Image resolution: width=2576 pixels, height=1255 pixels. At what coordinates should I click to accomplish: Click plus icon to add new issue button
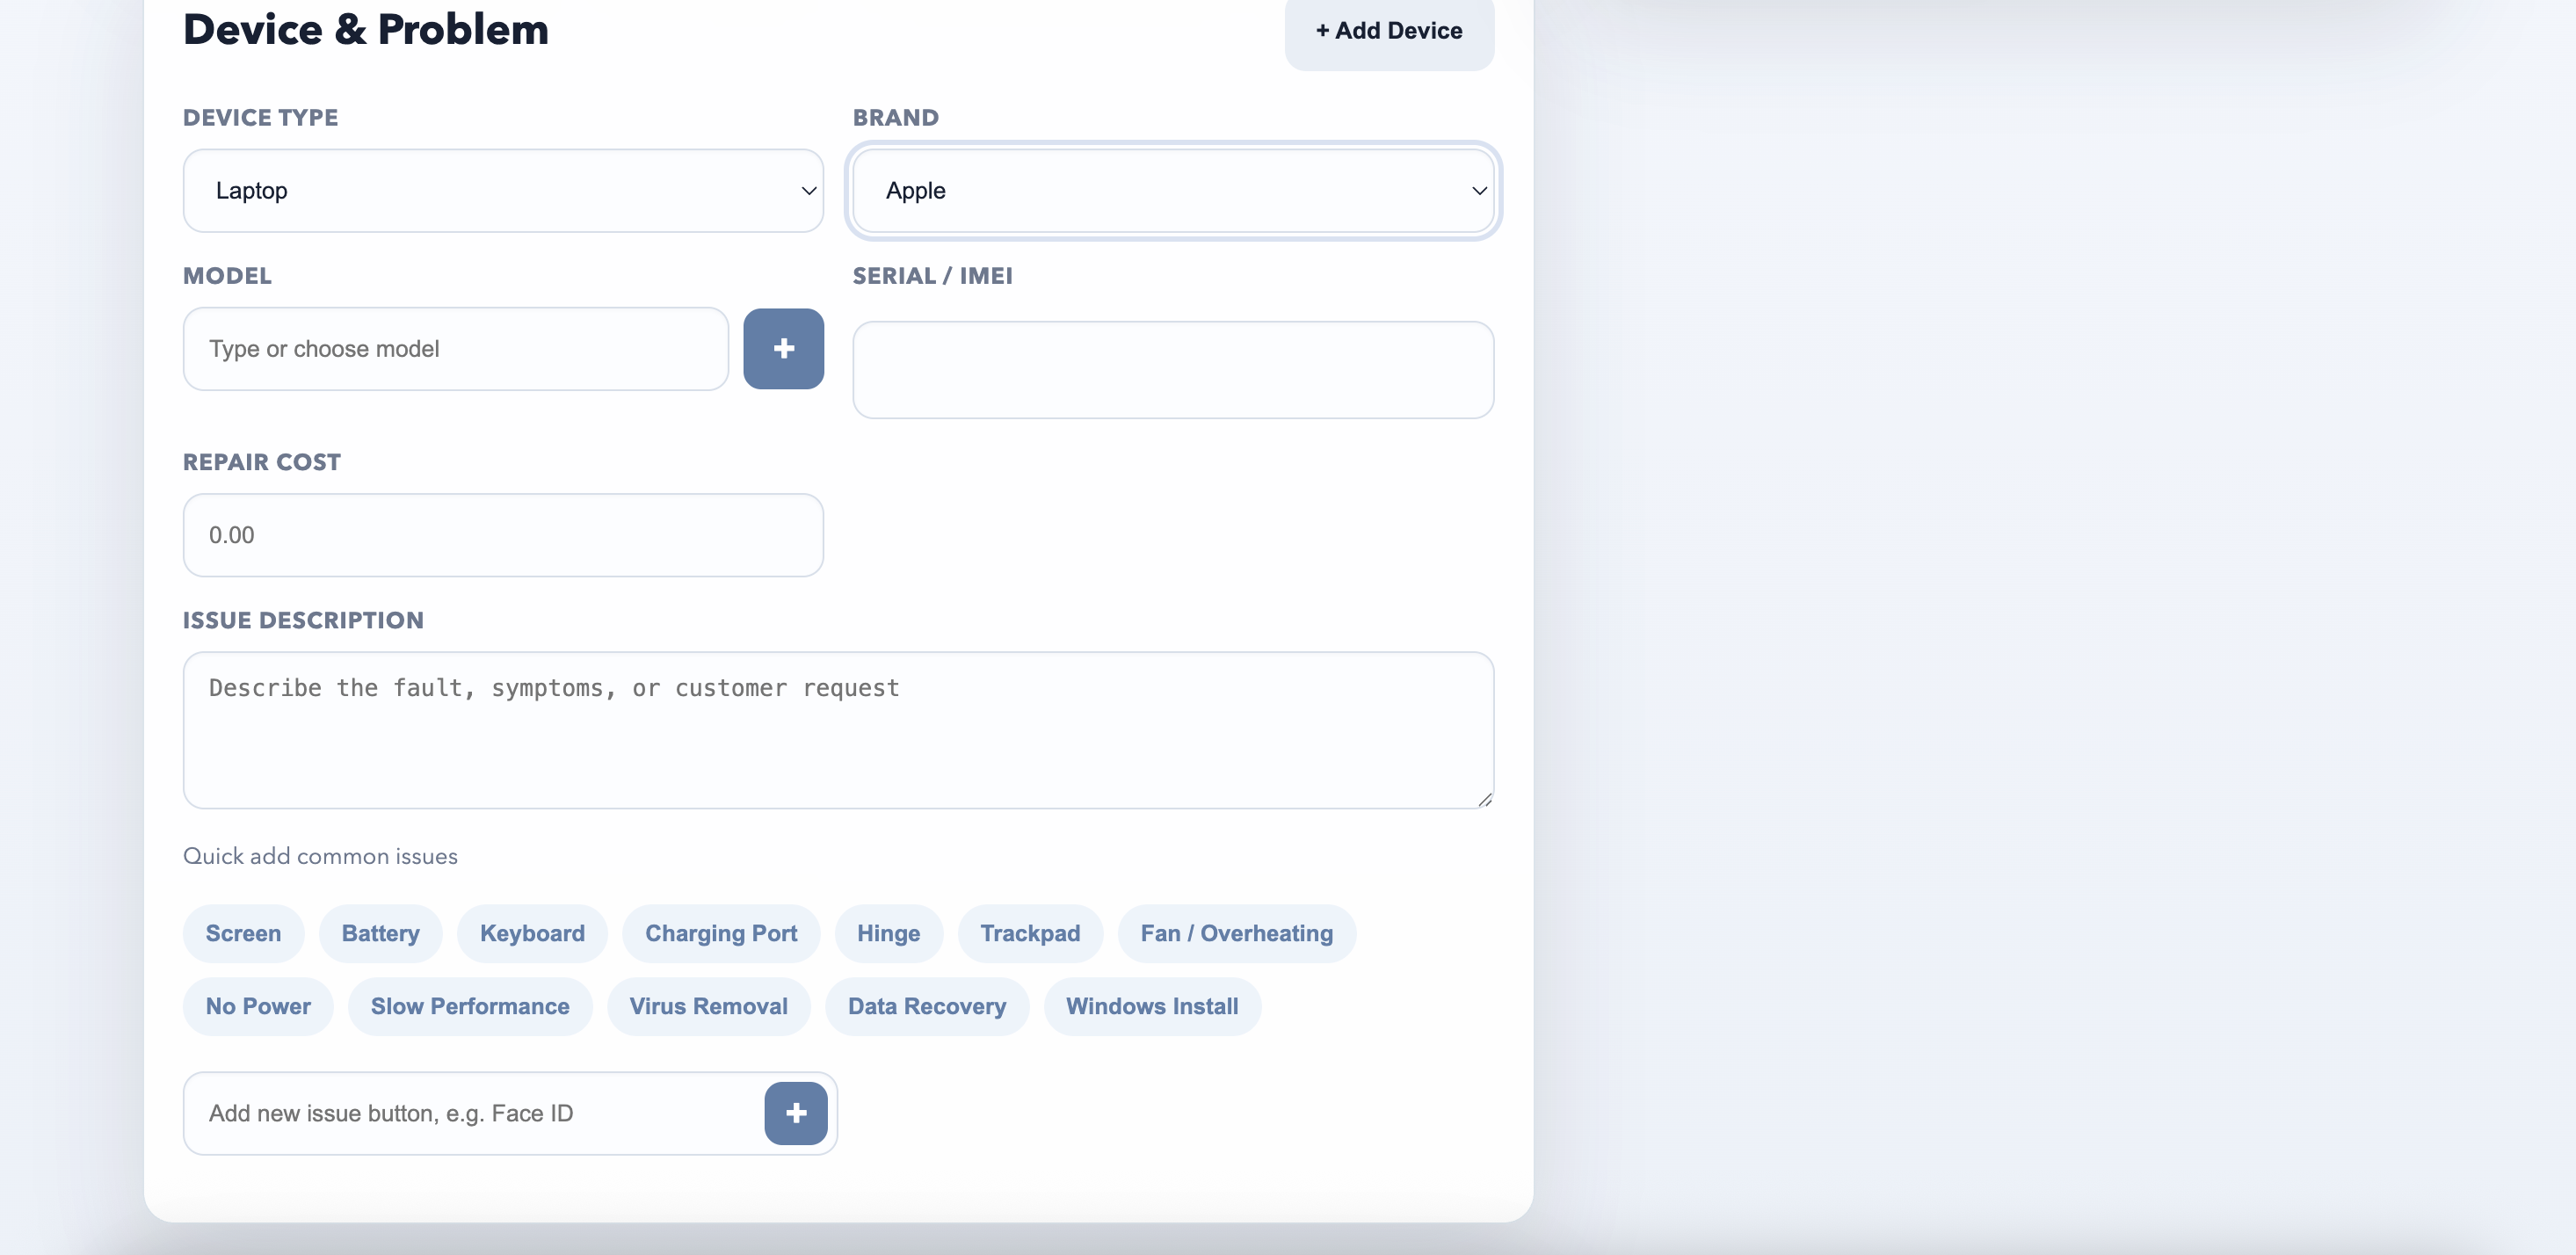point(795,1112)
